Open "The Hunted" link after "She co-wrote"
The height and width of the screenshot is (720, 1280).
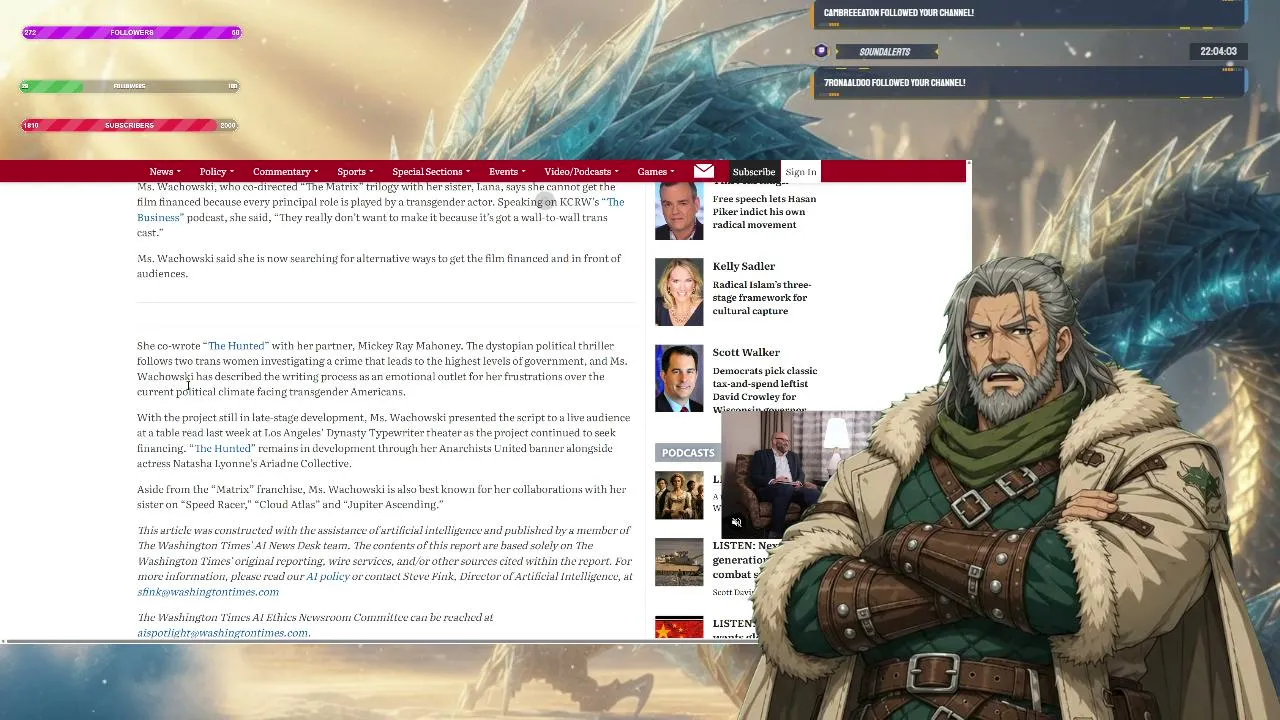point(236,346)
